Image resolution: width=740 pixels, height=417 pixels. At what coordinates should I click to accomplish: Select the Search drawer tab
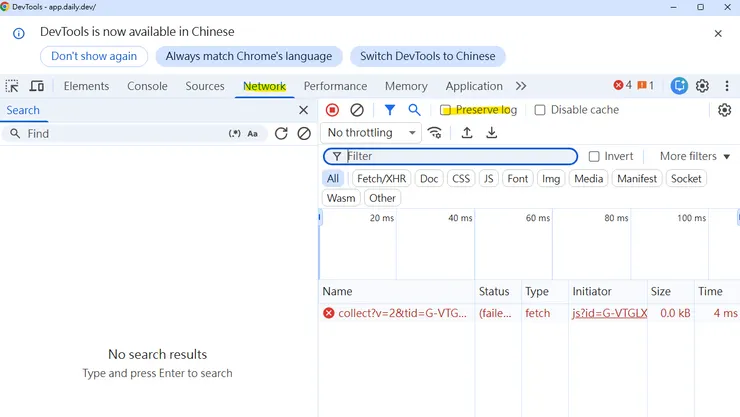[23, 110]
